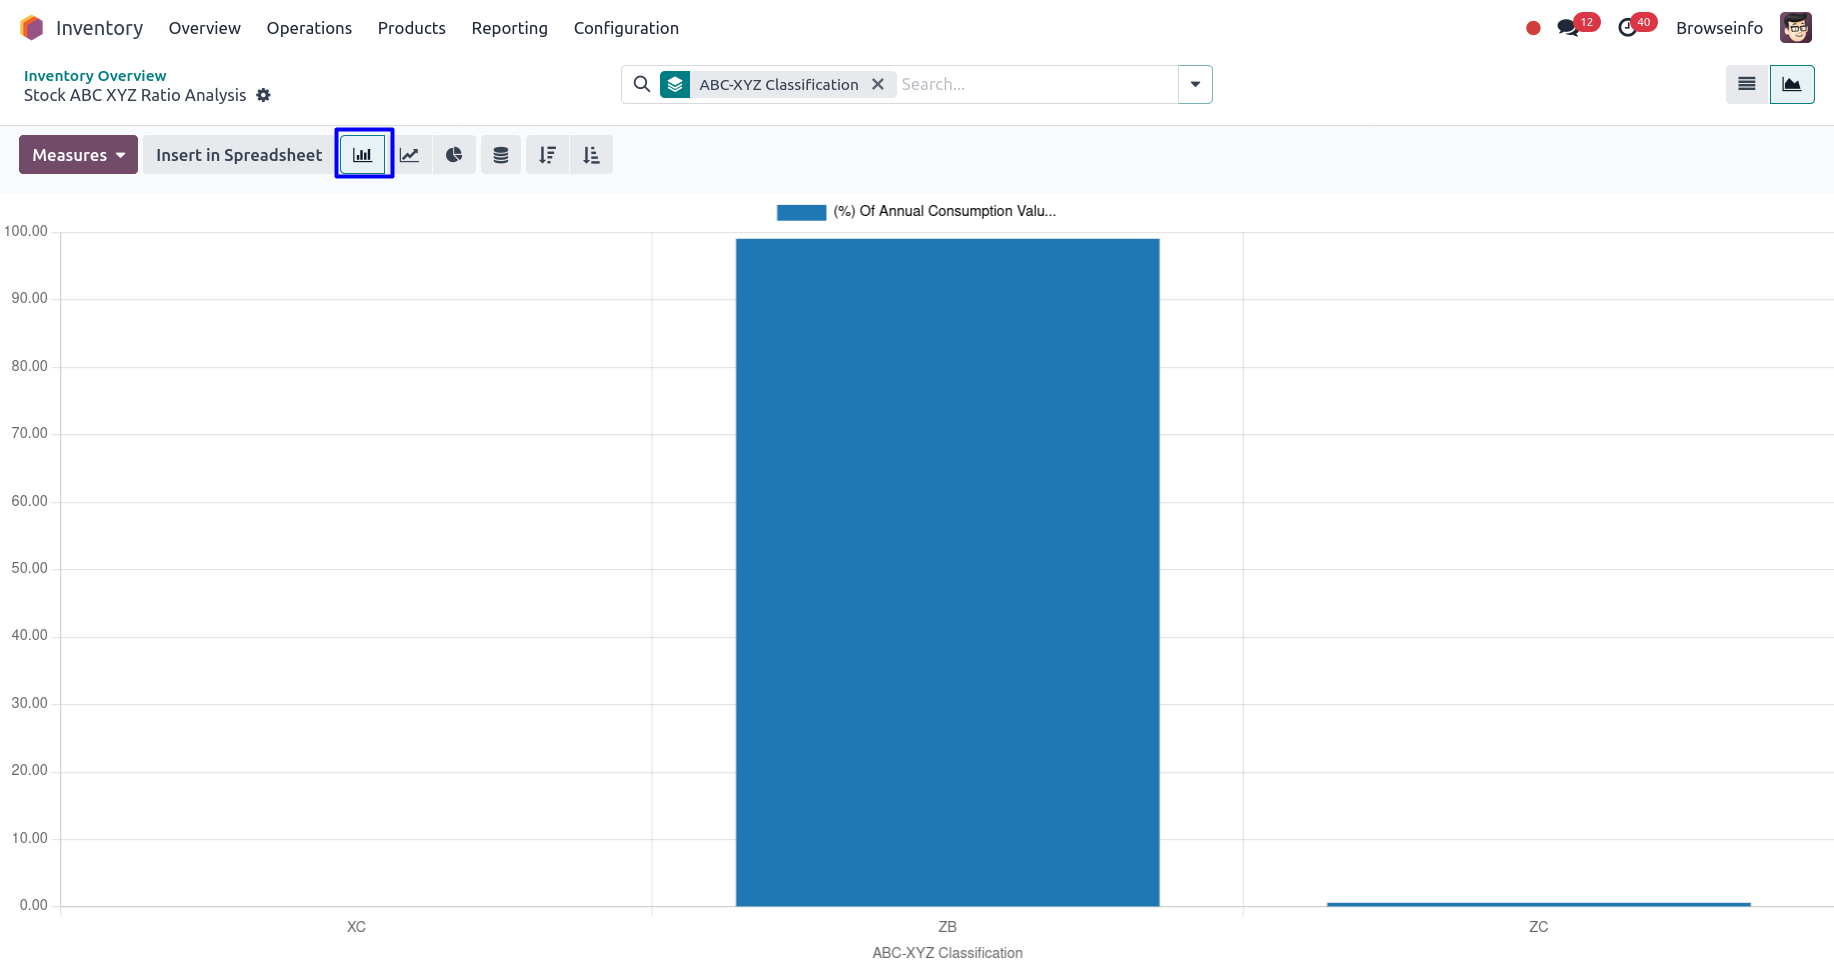Click the Inventory app logo
This screenshot has width=1834, height=968.
point(32,28)
